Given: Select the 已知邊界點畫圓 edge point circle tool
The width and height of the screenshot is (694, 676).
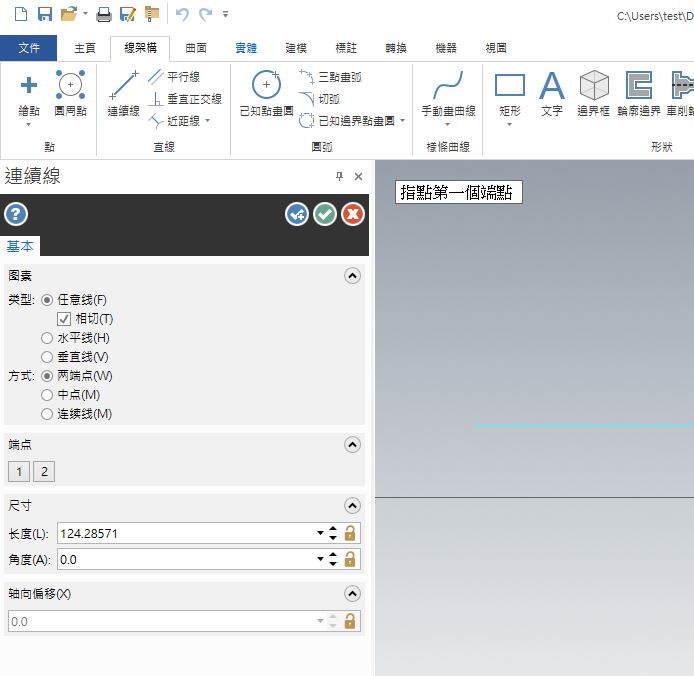Looking at the screenshot, I should tap(347, 120).
